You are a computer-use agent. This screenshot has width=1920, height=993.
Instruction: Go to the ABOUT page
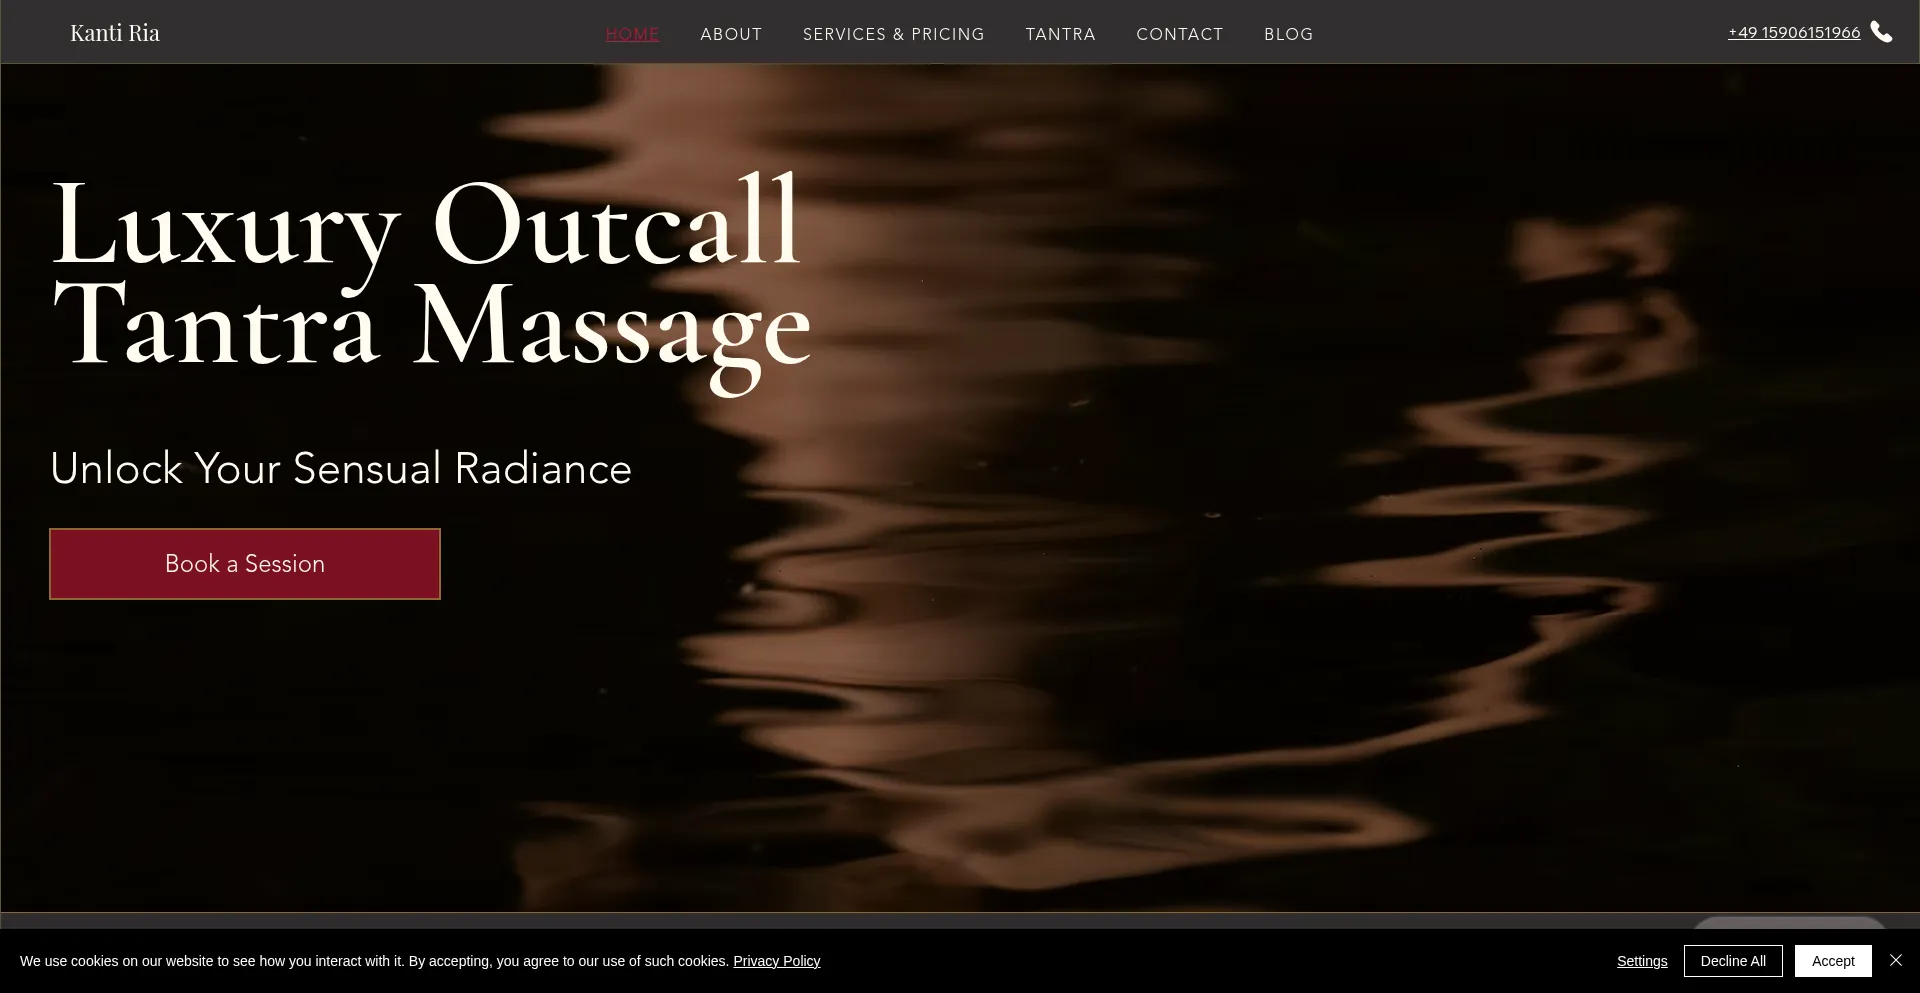click(x=731, y=34)
